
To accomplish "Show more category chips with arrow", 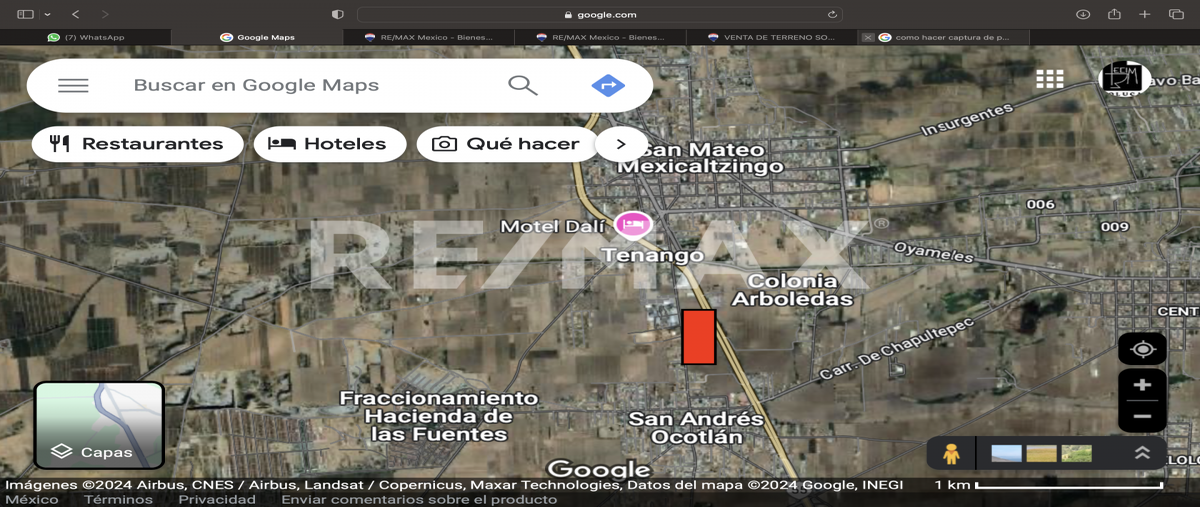I will [x=620, y=144].
